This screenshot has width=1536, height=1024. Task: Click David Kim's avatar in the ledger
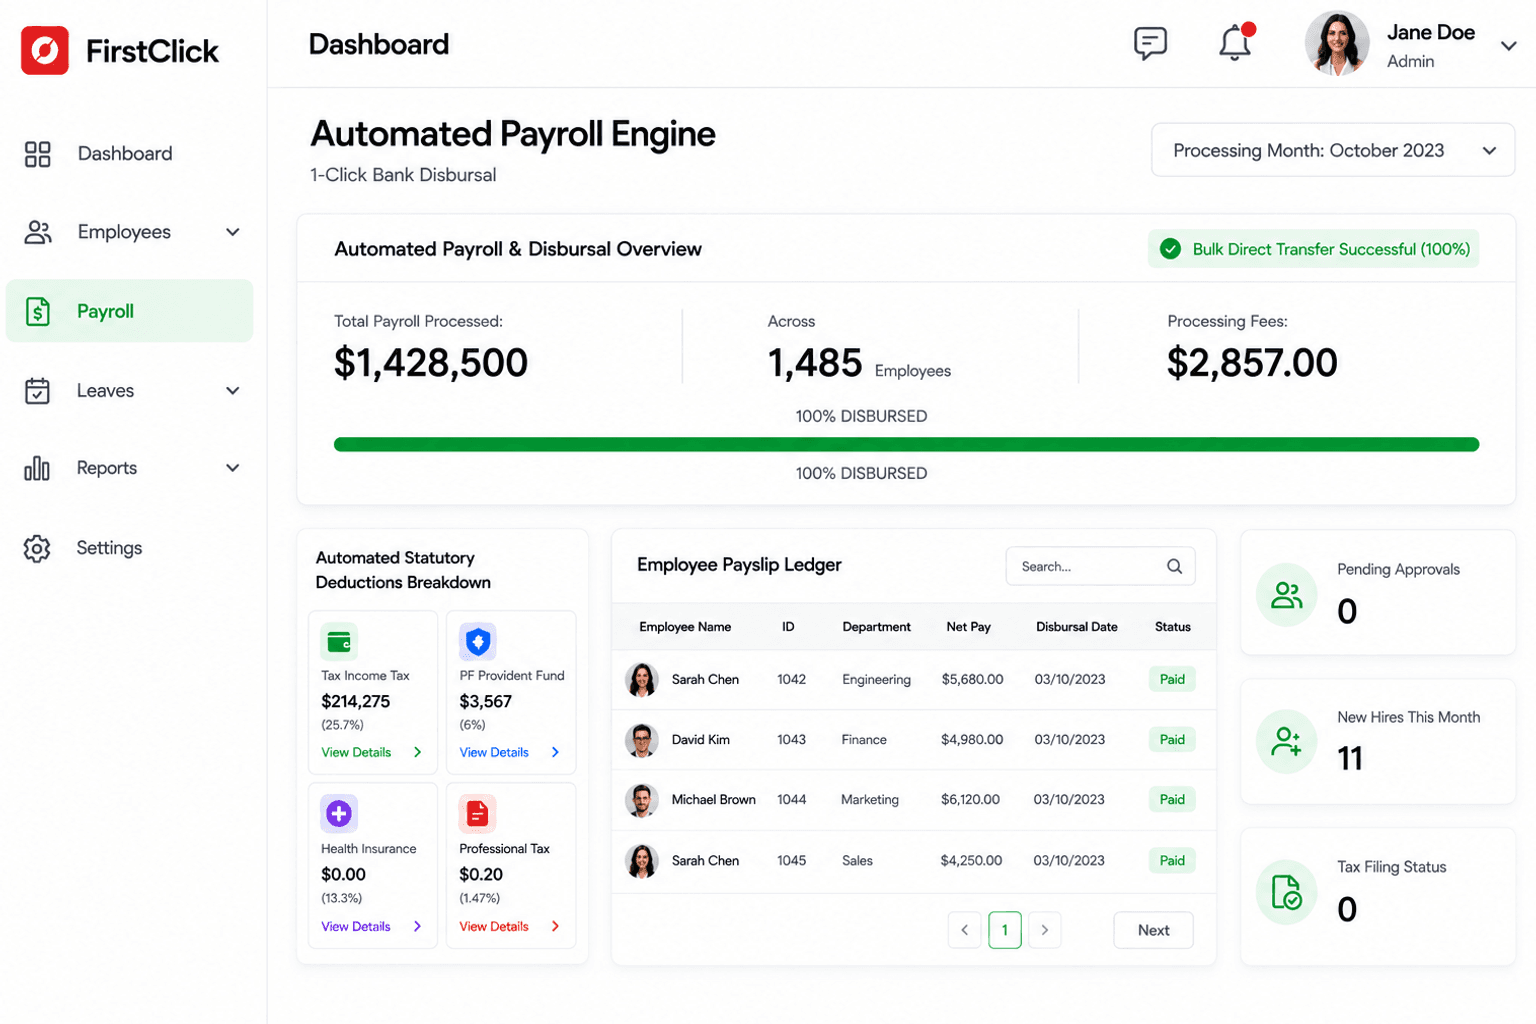point(642,740)
